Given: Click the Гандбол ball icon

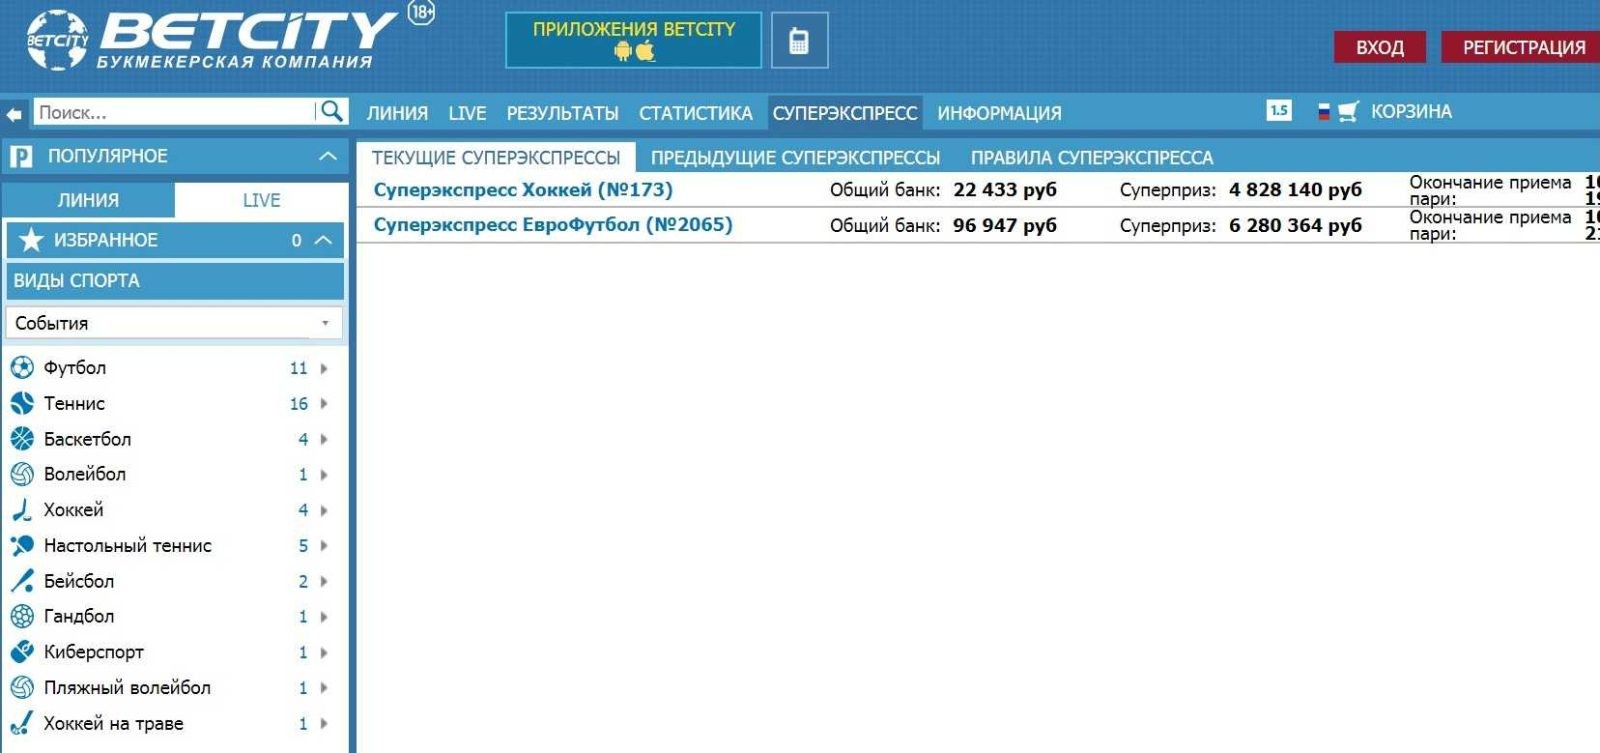Looking at the screenshot, I should (x=22, y=616).
